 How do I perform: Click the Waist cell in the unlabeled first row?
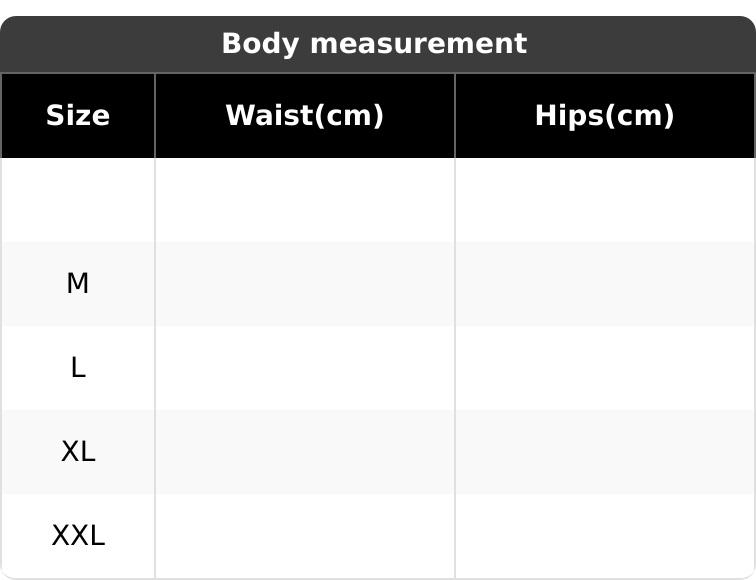(x=305, y=200)
